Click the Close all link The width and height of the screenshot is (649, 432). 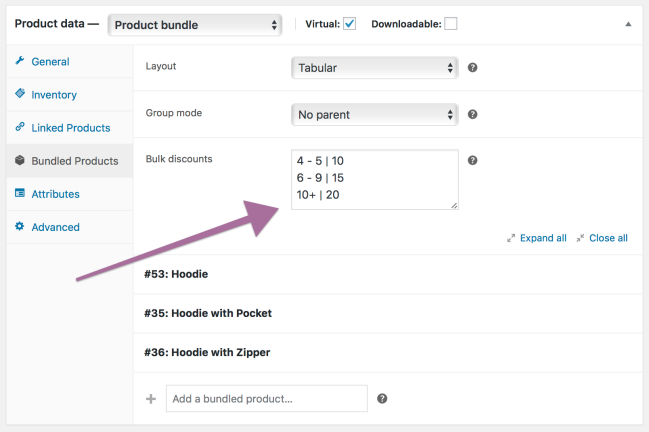608,238
